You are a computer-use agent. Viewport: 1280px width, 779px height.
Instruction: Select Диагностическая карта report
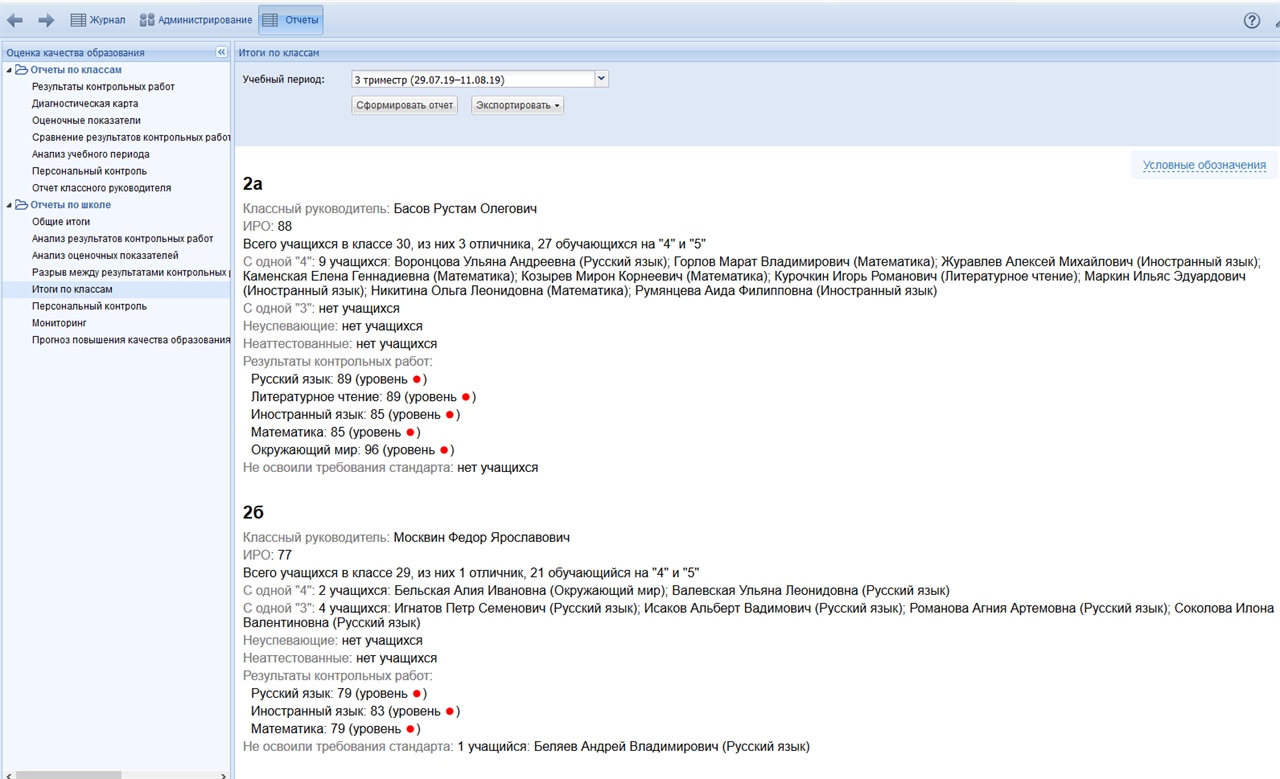(85, 104)
